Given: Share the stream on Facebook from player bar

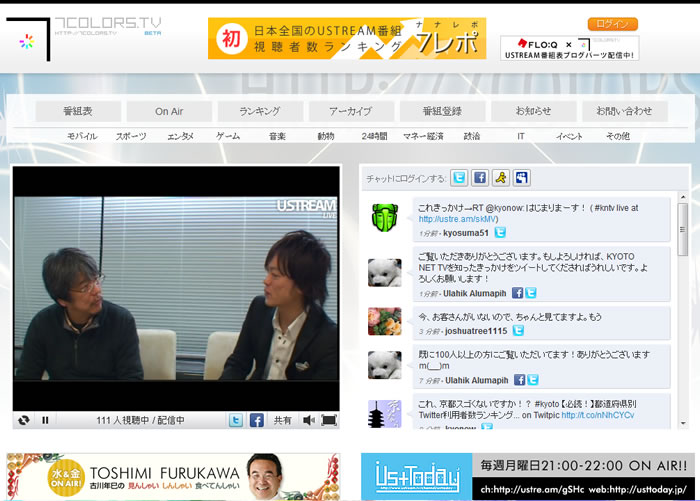Looking at the screenshot, I should tap(256, 420).
